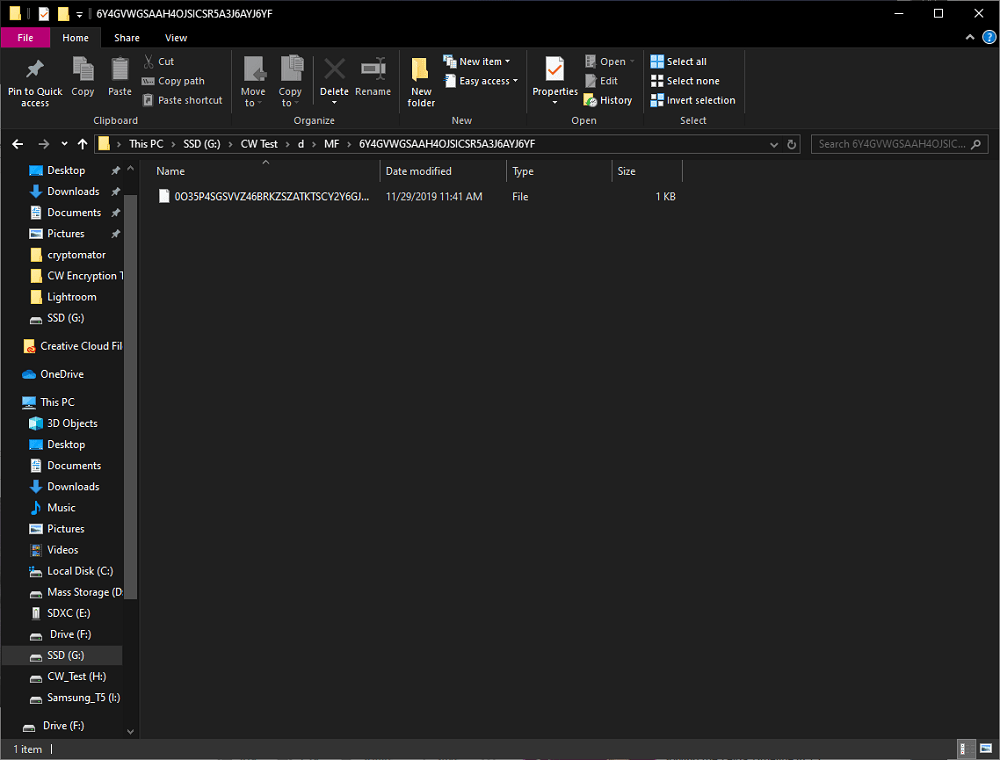The height and width of the screenshot is (760, 1000).
Task: Open Creative Cloud Files
Action: point(81,346)
